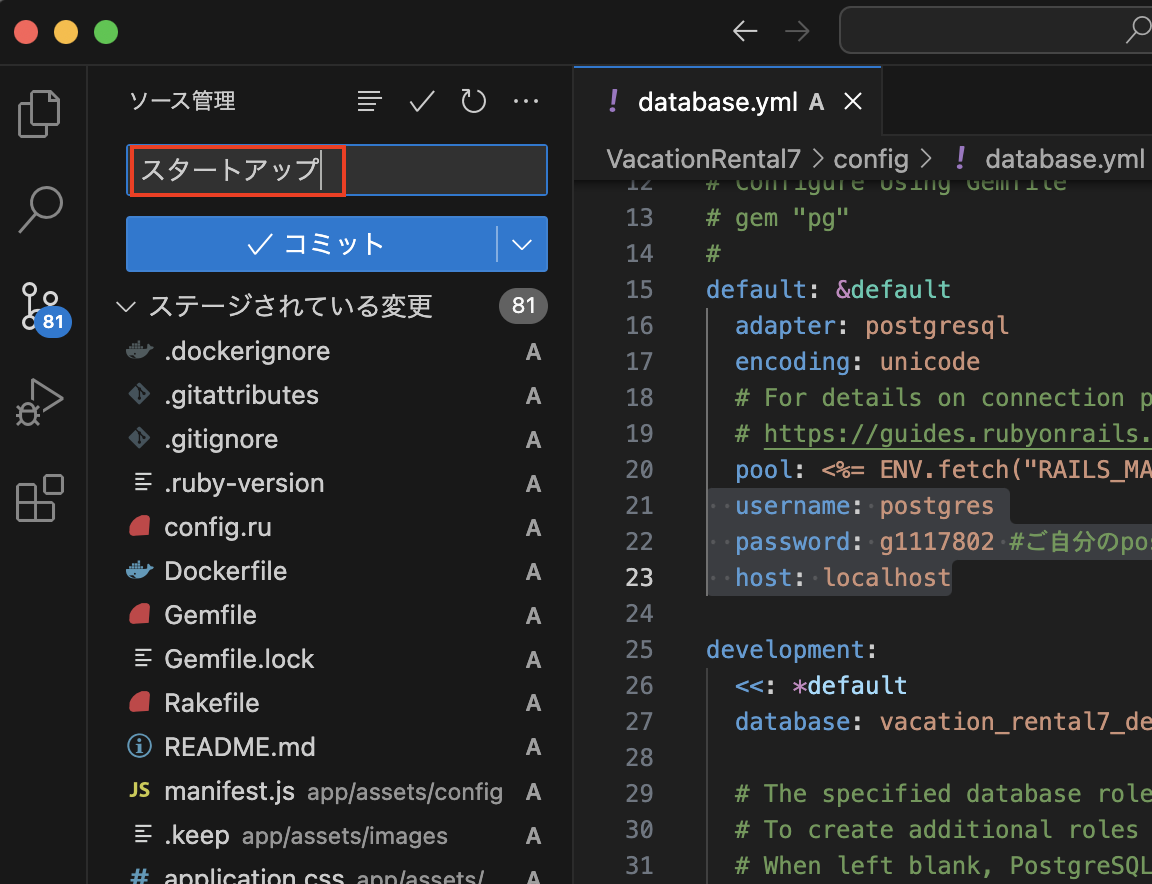Open the source control more actions menu
This screenshot has width=1152, height=884.
526,101
